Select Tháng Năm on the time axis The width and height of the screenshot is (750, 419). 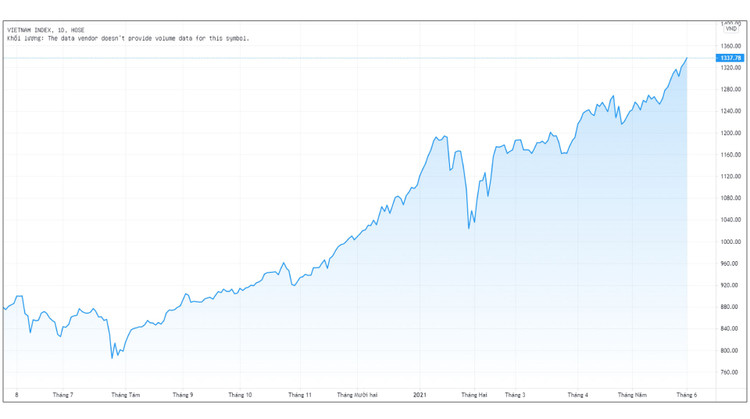click(x=633, y=395)
